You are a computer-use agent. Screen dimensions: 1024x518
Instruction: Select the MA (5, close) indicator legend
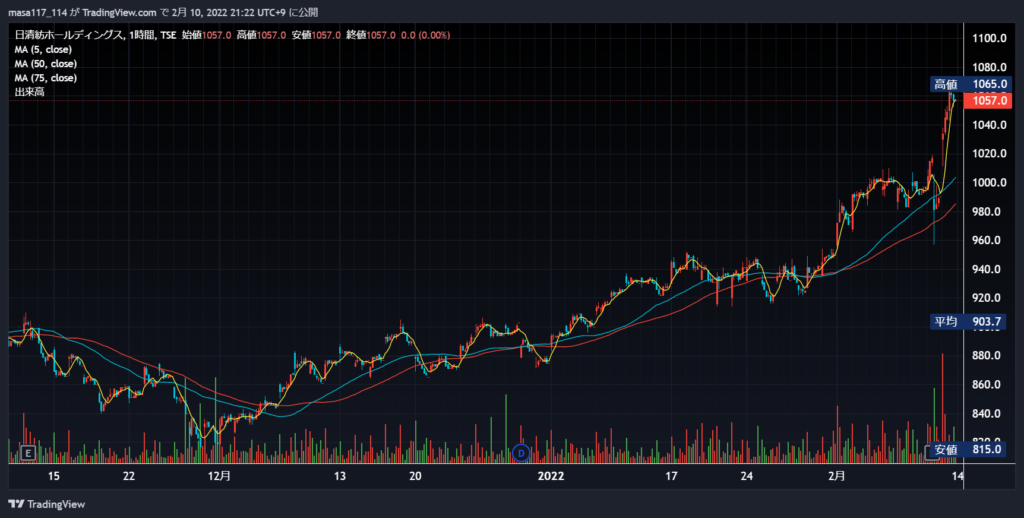(x=43, y=50)
